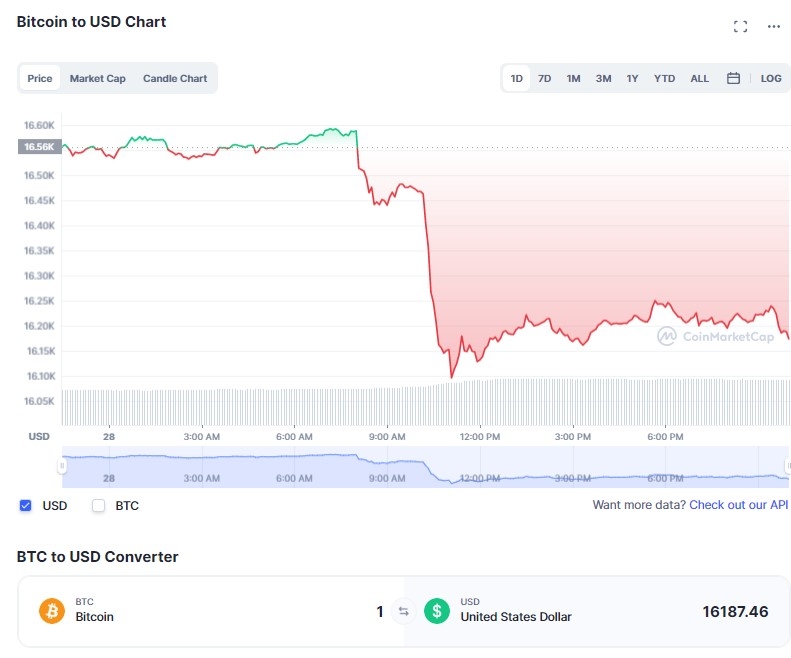Select the 7D time range
The width and height of the screenshot is (791, 658).
(544, 78)
